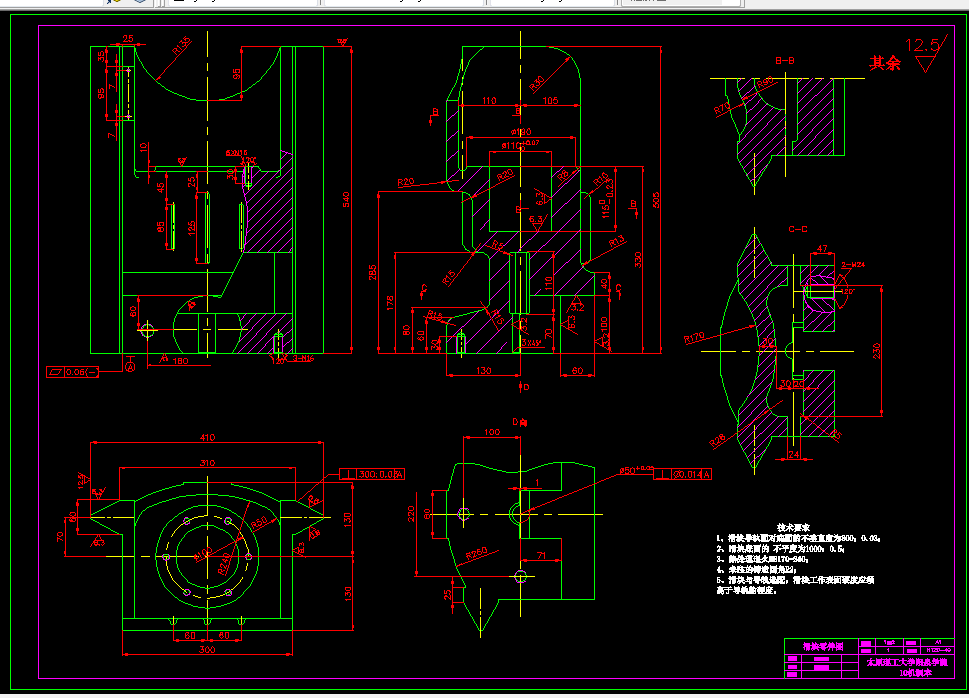Click the 125 slot length dimension
This screenshot has width=969, height=698.
(192, 228)
